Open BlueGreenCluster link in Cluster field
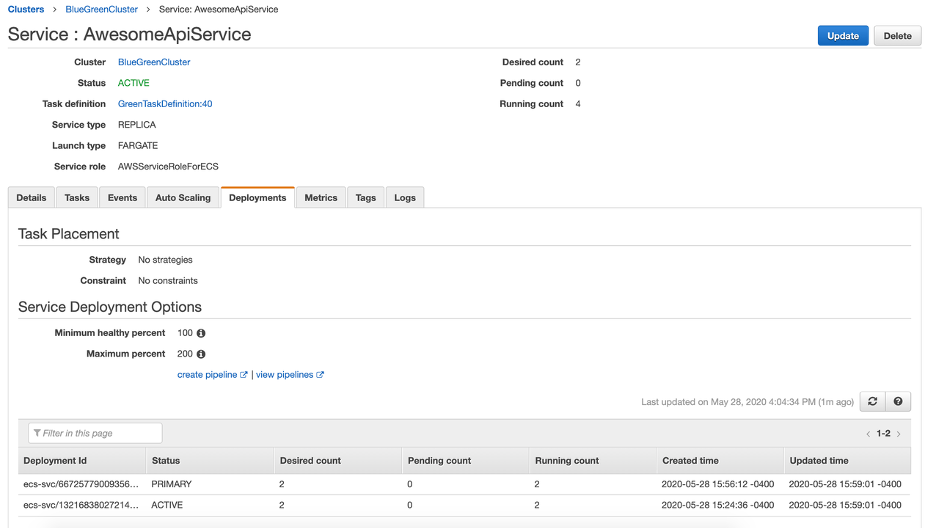Image resolution: width=936 pixels, height=528 pixels. 154,62
